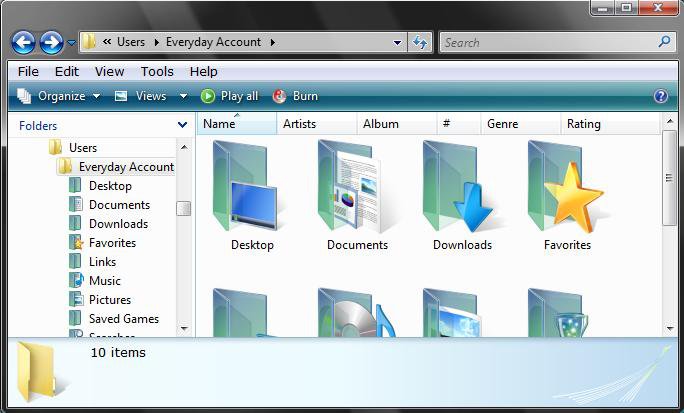Click the Views button
The width and height of the screenshot is (684, 413).
140,96
